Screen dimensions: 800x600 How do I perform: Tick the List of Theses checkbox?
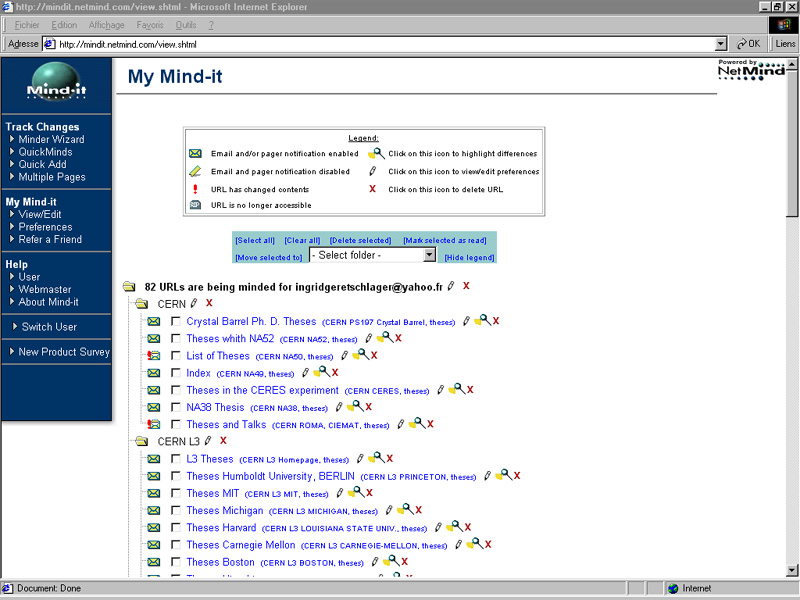coord(176,356)
